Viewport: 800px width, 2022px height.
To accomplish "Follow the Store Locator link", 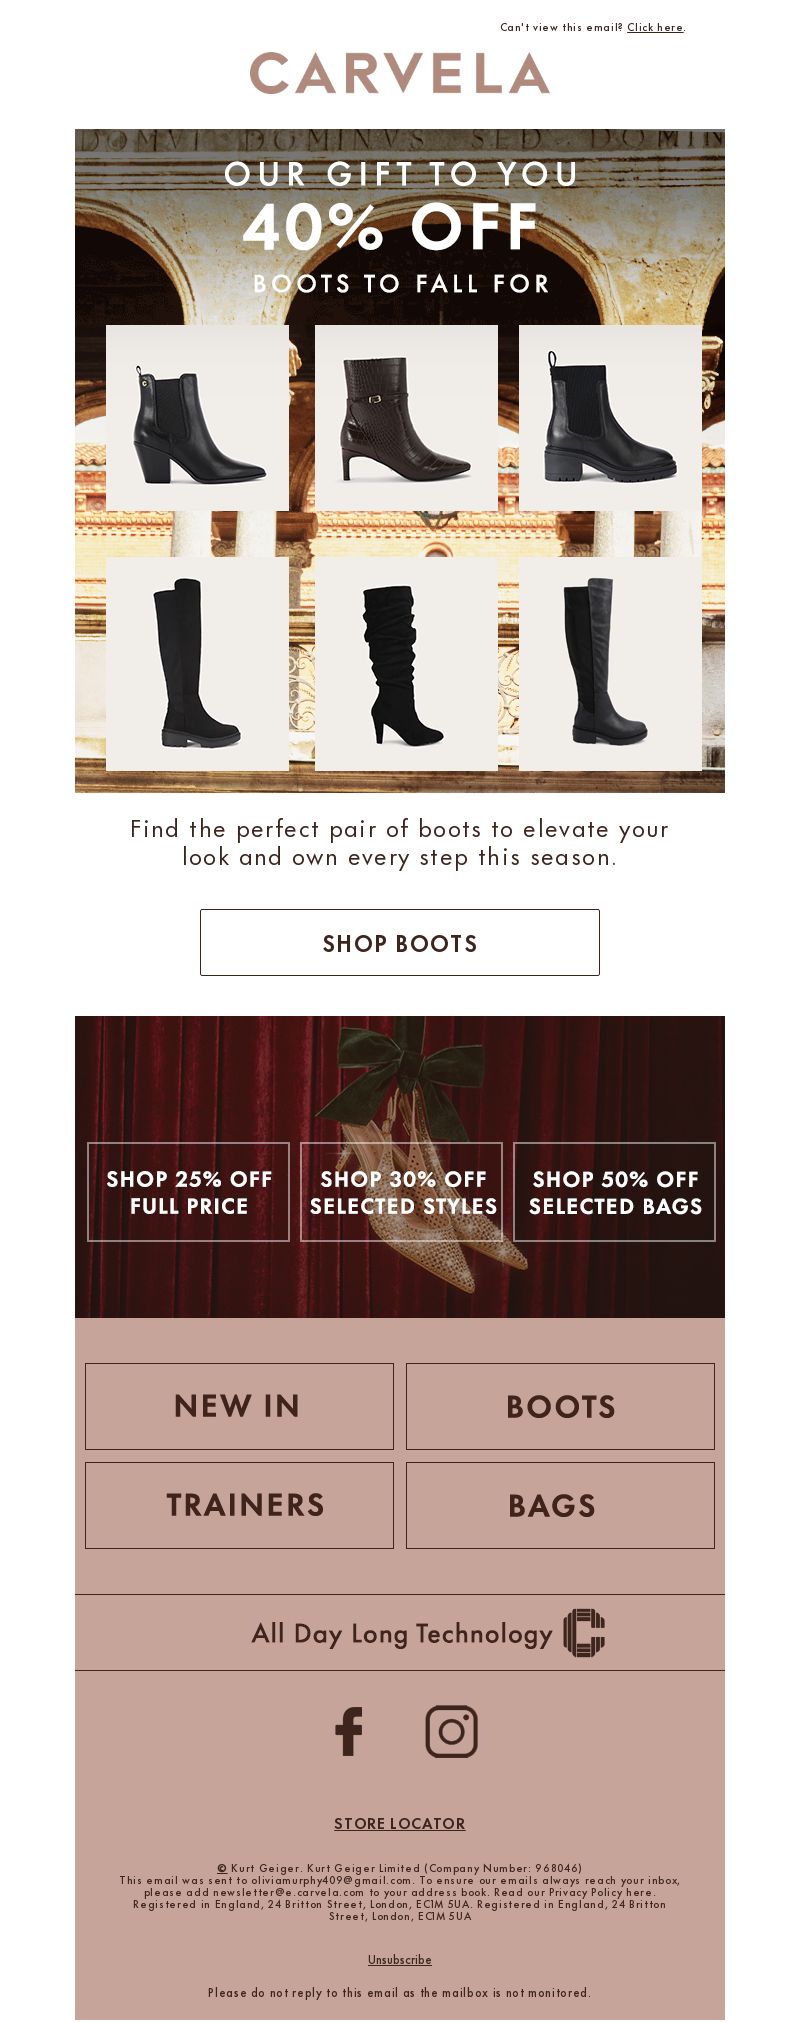I will (400, 1823).
